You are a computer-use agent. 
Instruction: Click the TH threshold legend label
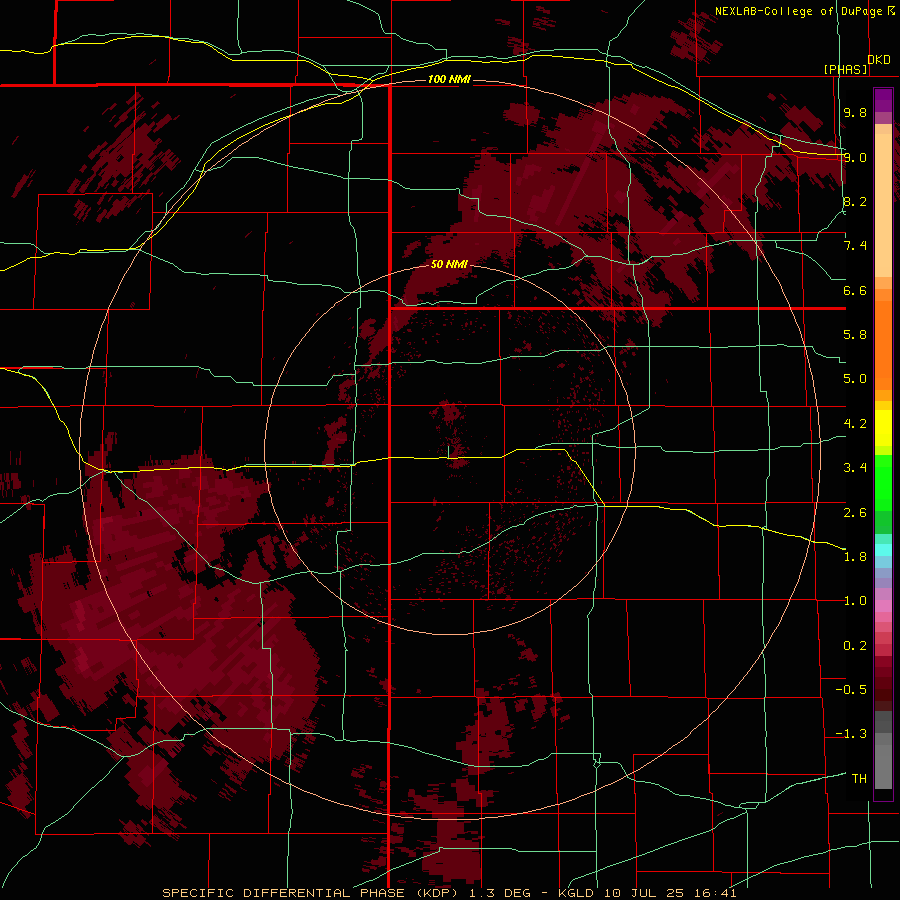(859, 779)
